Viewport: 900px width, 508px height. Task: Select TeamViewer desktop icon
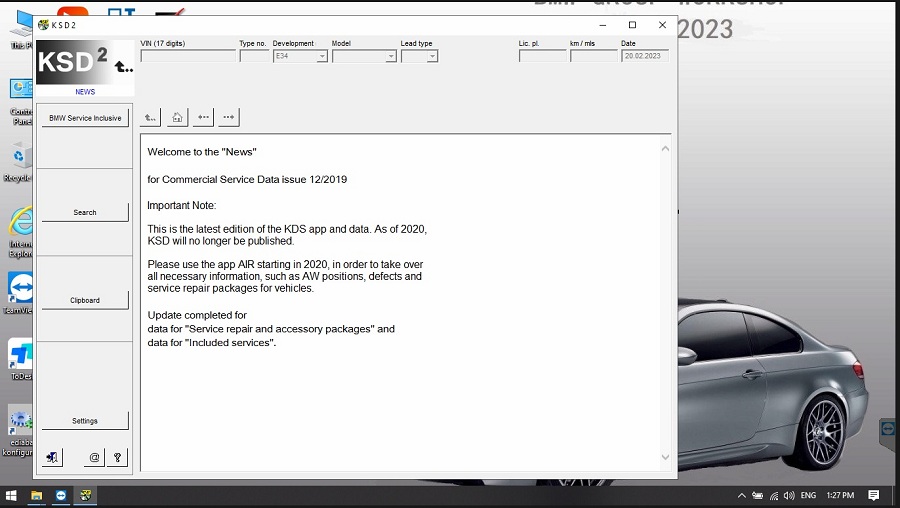pos(20,293)
